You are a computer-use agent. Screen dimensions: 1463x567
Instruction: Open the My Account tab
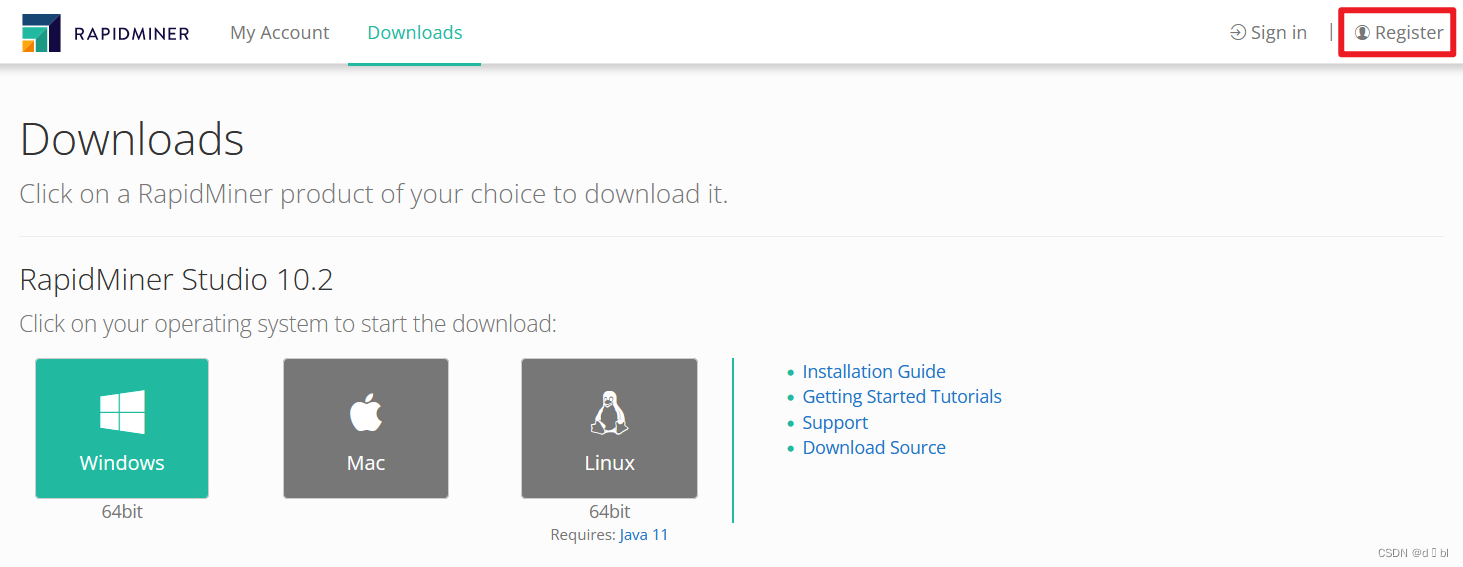tap(279, 33)
